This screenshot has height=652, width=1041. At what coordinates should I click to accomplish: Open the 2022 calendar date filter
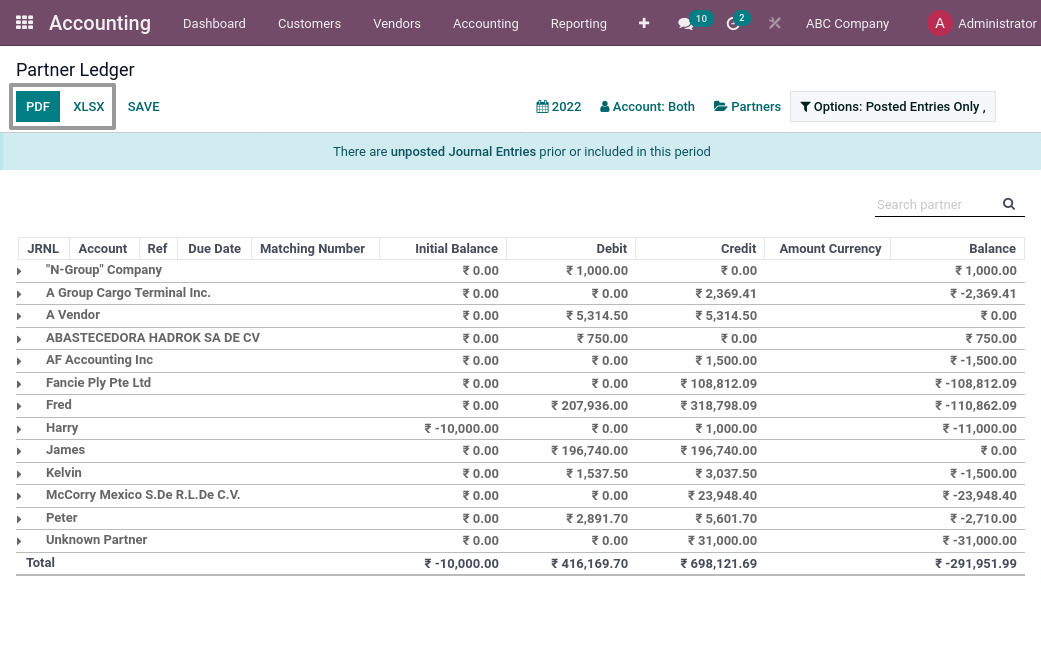tap(558, 106)
